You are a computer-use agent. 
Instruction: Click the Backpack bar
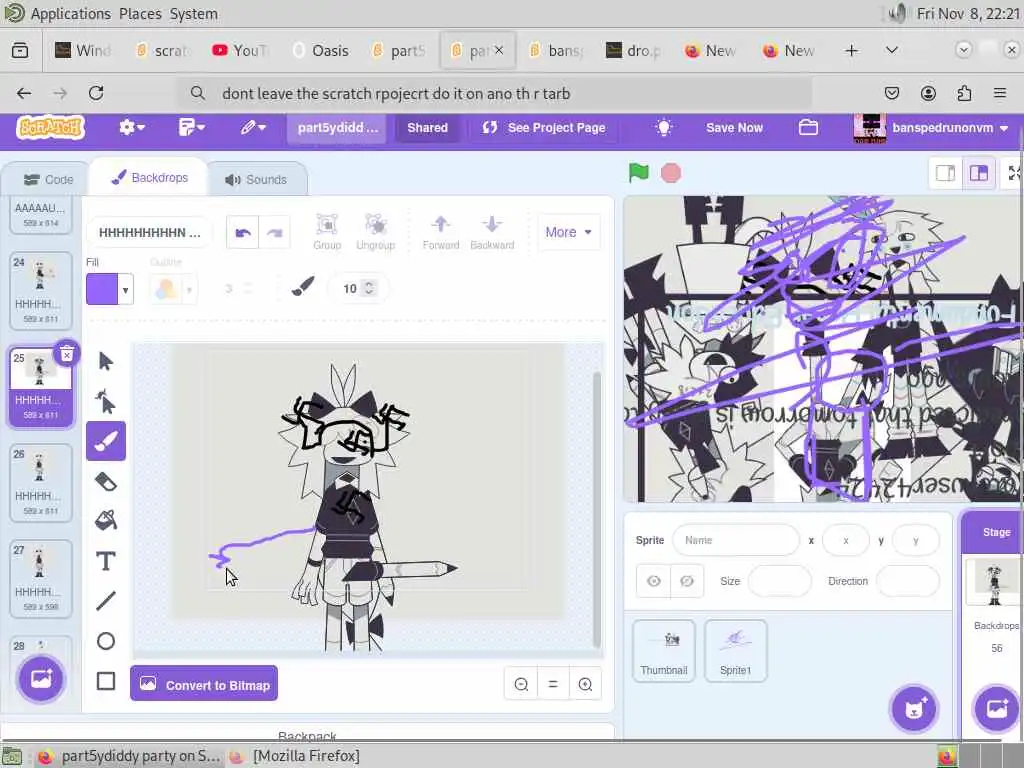[x=307, y=733]
